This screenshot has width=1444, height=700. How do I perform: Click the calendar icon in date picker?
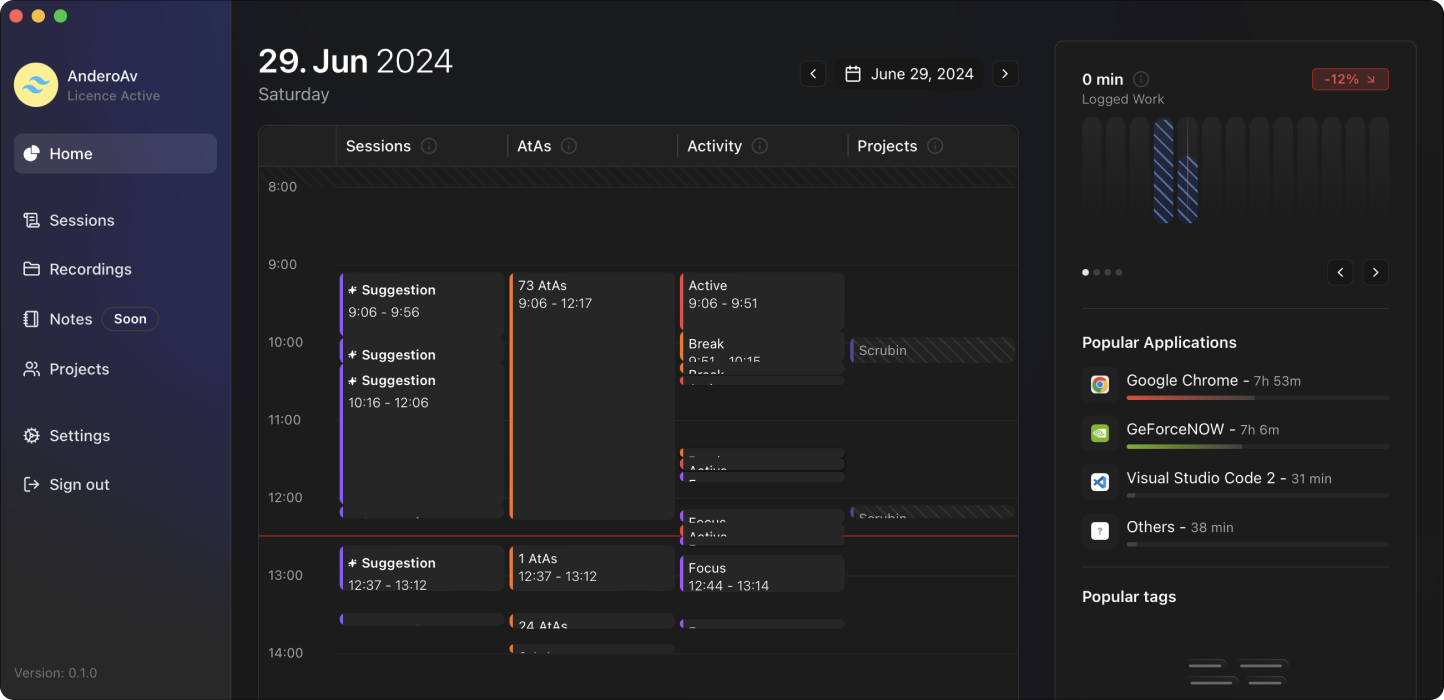tap(853, 74)
